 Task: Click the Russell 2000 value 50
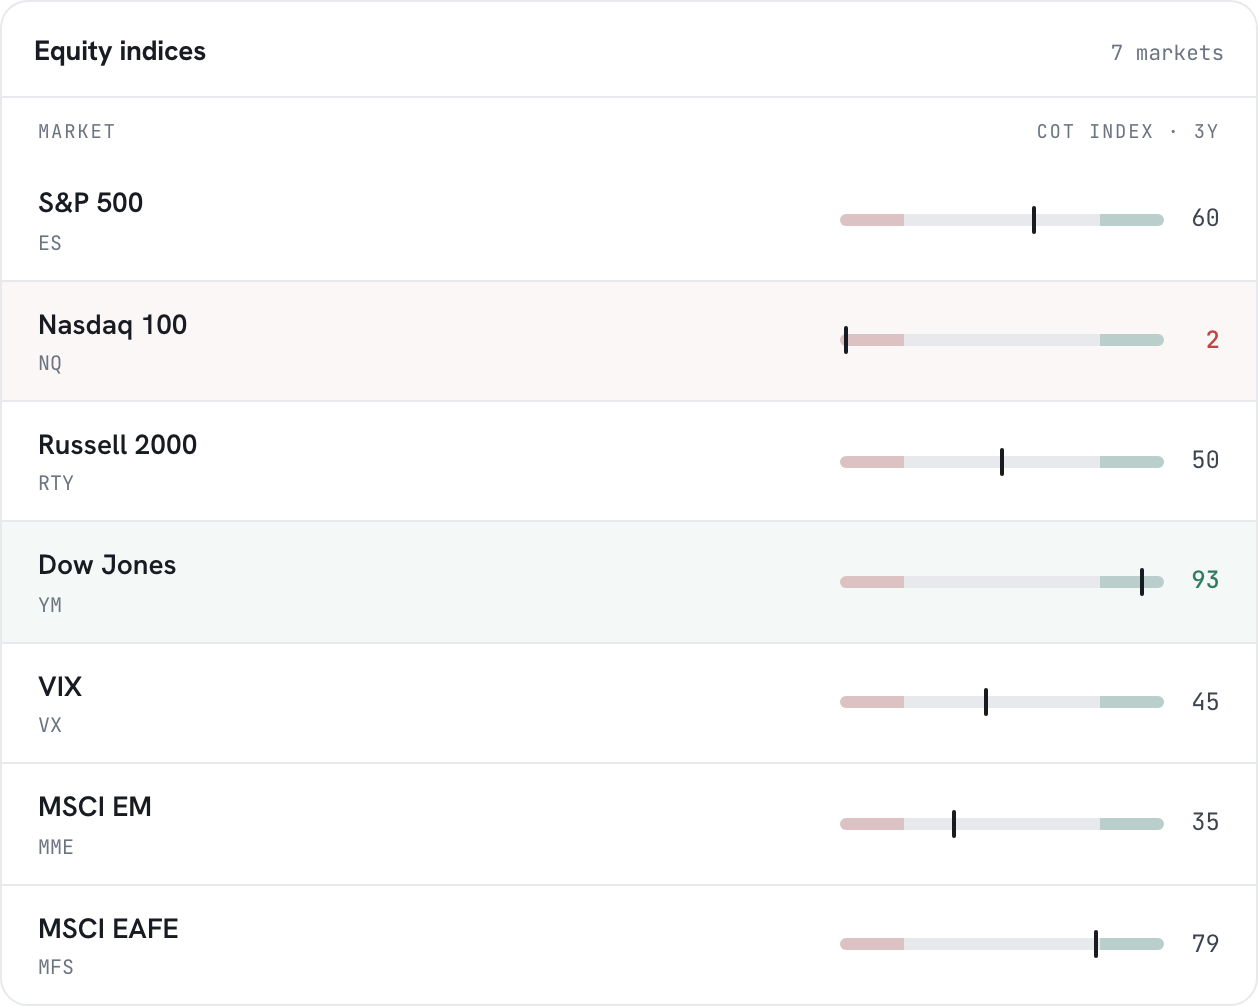1205,460
